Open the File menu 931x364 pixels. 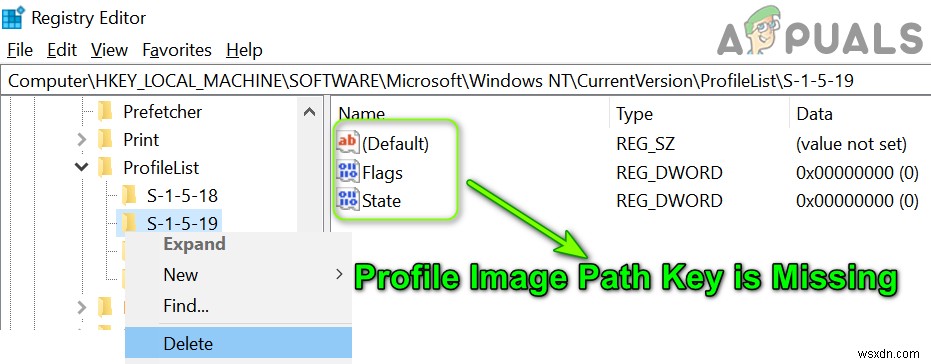tap(20, 50)
